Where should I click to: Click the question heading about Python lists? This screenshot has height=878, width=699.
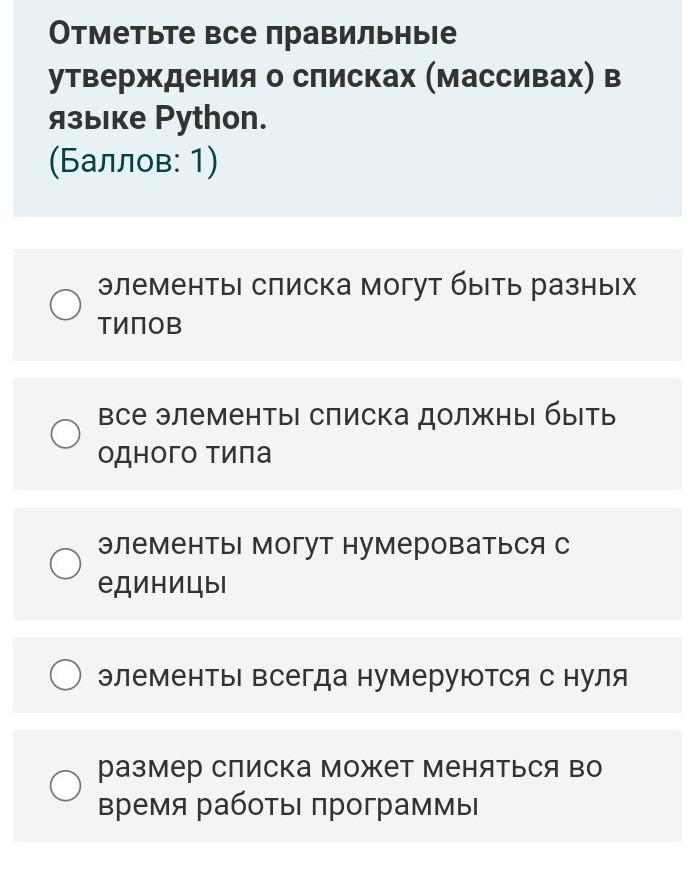[335, 75]
